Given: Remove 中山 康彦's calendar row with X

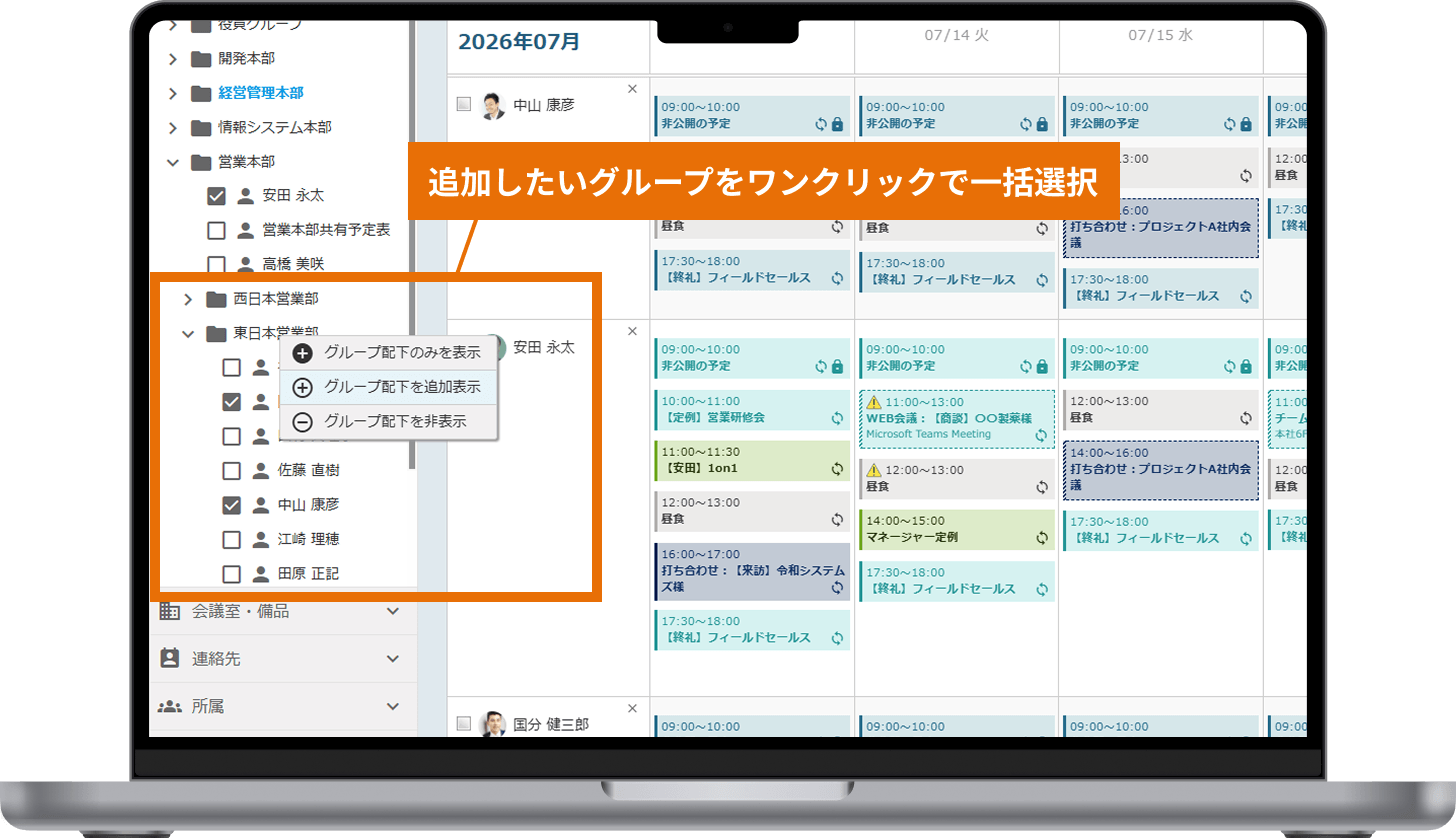Looking at the screenshot, I should [632, 89].
